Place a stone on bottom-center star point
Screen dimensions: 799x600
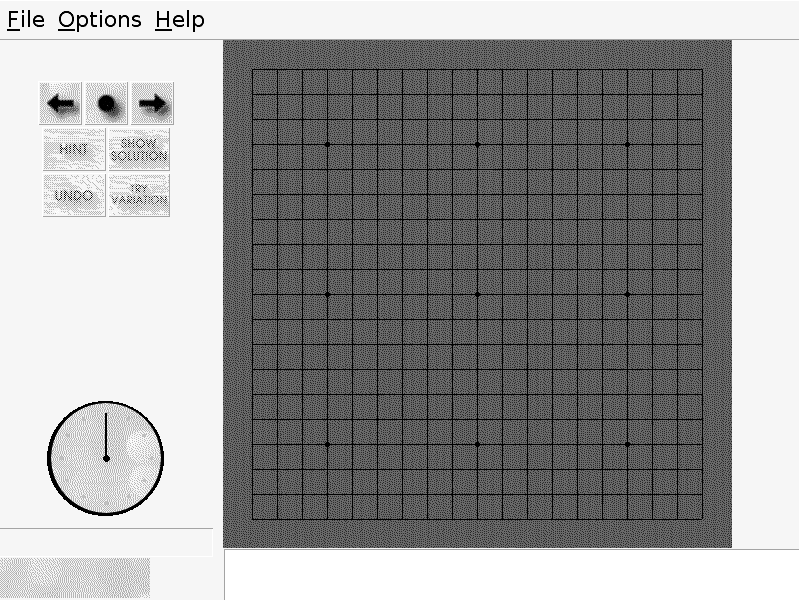click(x=477, y=444)
